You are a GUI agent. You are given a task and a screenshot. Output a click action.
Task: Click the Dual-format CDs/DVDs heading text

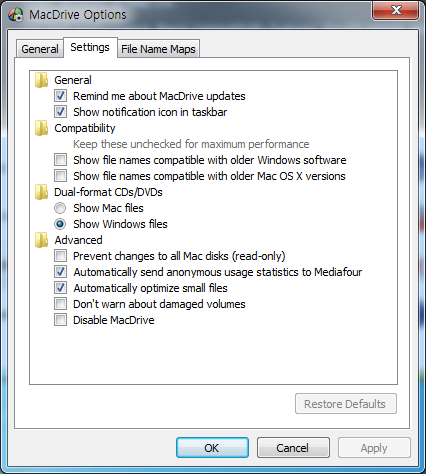coord(108,192)
